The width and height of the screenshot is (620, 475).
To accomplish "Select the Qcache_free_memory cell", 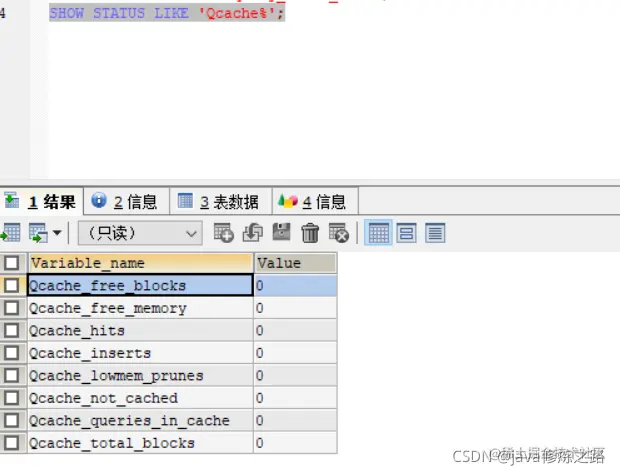I will point(140,308).
